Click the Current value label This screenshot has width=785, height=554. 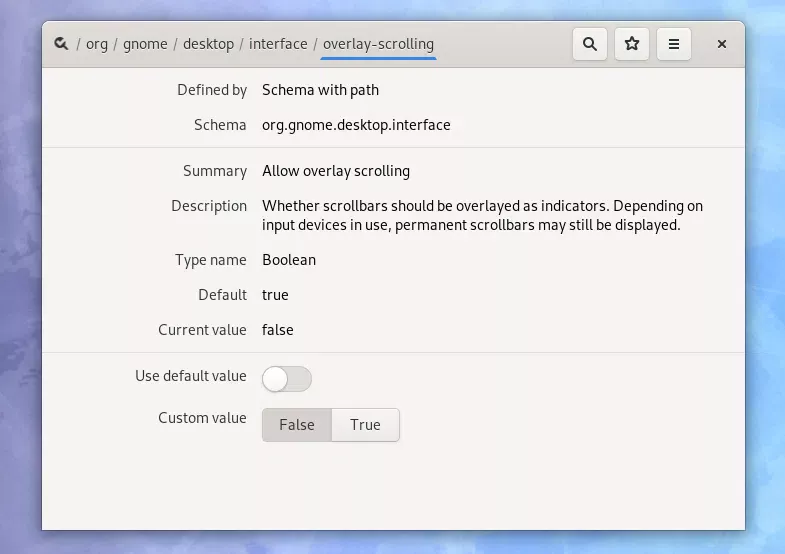click(x=202, y=330)
